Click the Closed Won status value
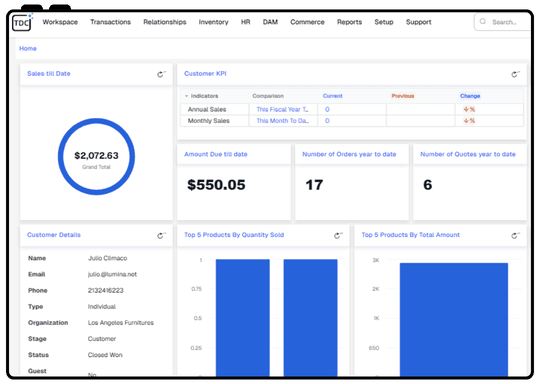This screenshot has height=384, width=540. point(105,355)
